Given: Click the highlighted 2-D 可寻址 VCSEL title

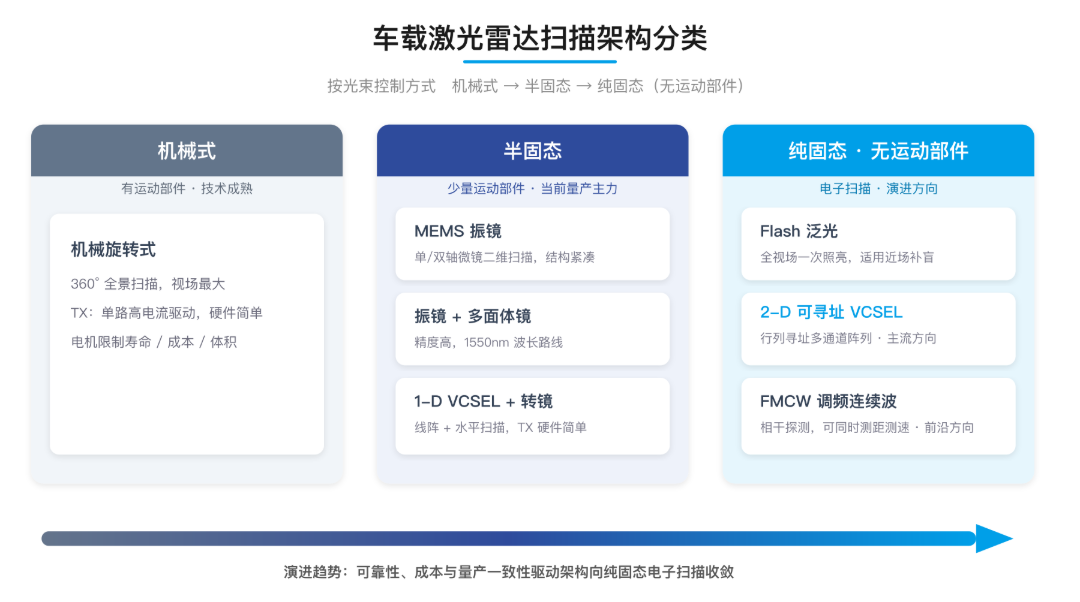Looking at the screenshot, I should [x=831, y=312].
